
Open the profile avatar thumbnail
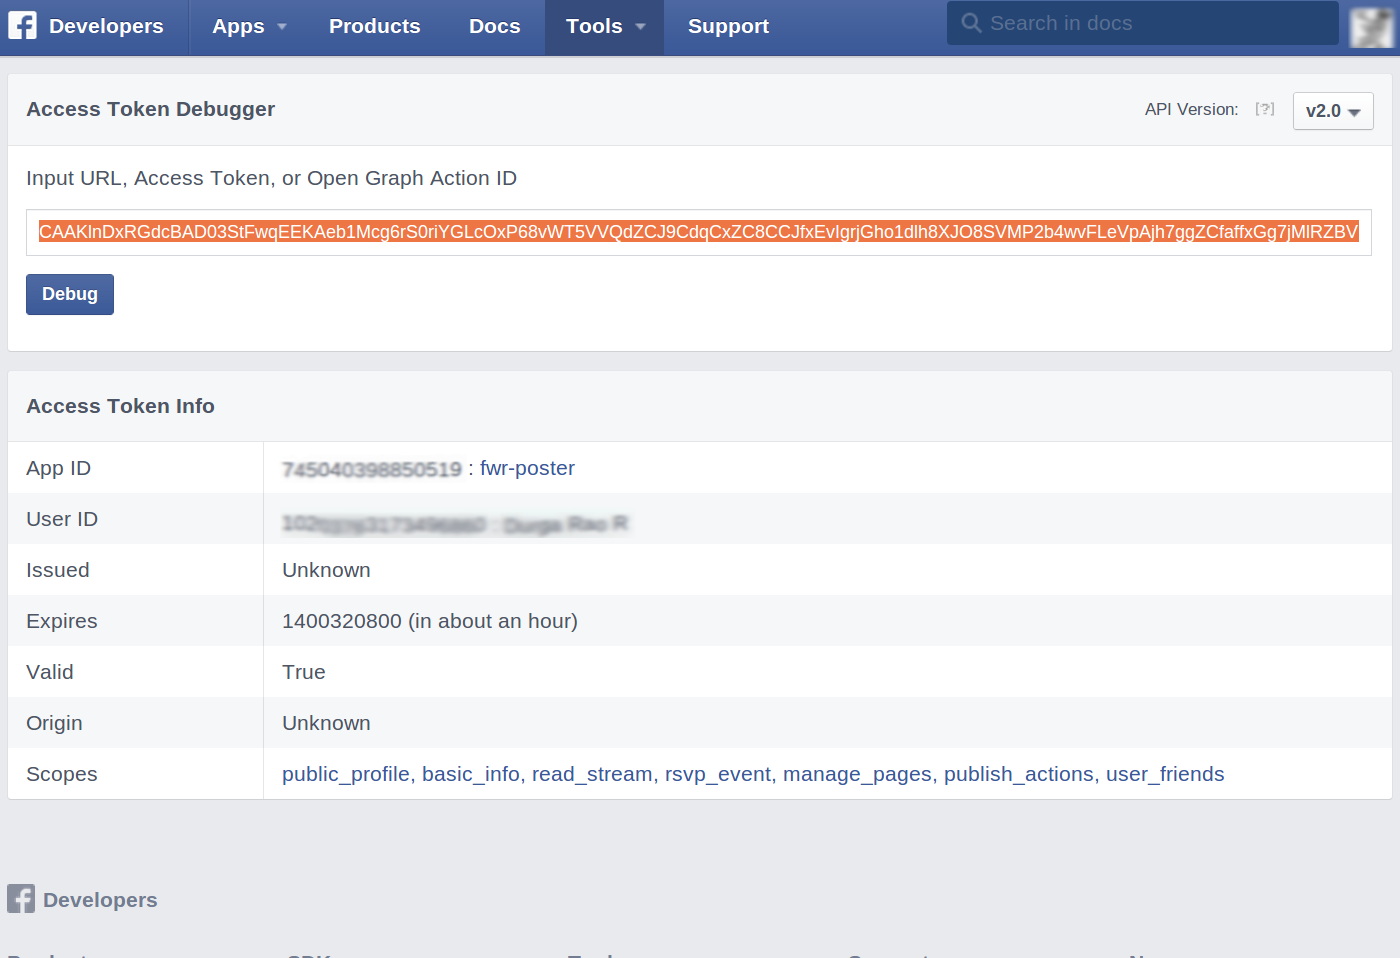pyautogui.click(x=1371, y=27)
